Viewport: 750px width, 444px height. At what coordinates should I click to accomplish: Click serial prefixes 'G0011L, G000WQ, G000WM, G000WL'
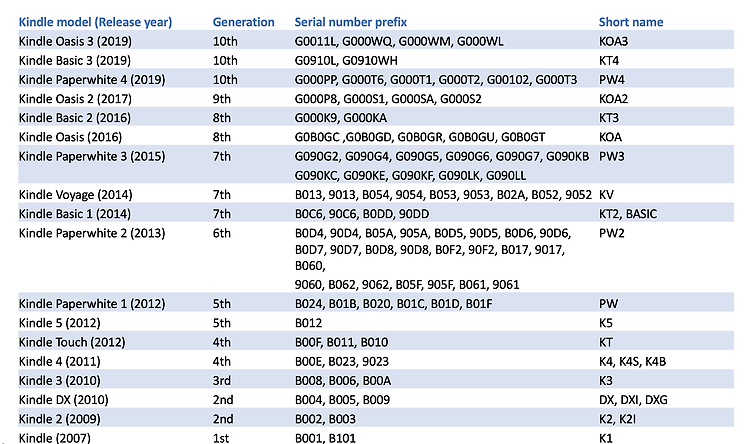point(399,41)
